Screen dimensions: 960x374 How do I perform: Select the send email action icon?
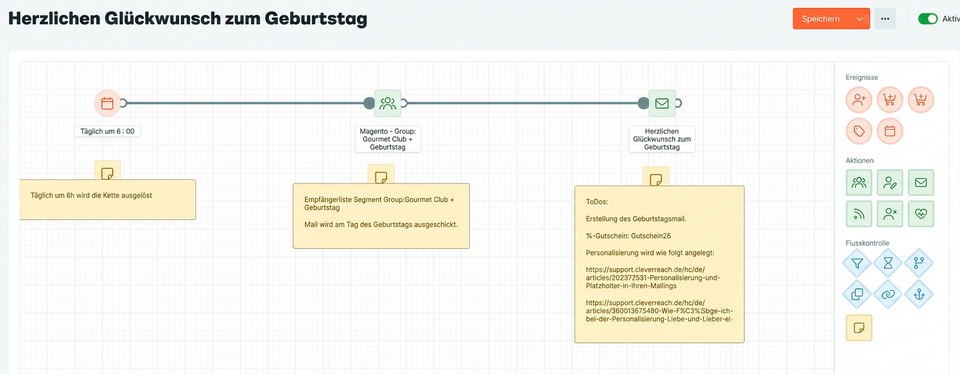[921, 182]
